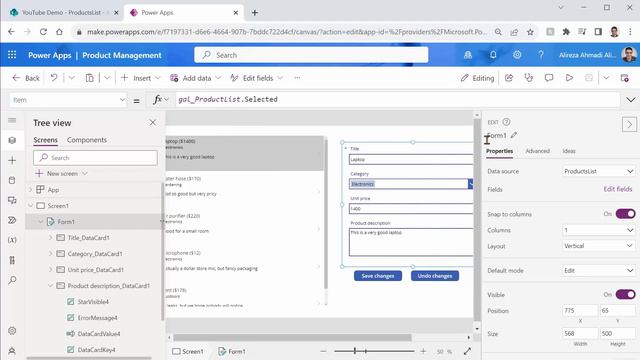Image resolution: width=640 pixels, height=360 pixels.
Task: Expand the App node in tree
Action: click(30, 189)
